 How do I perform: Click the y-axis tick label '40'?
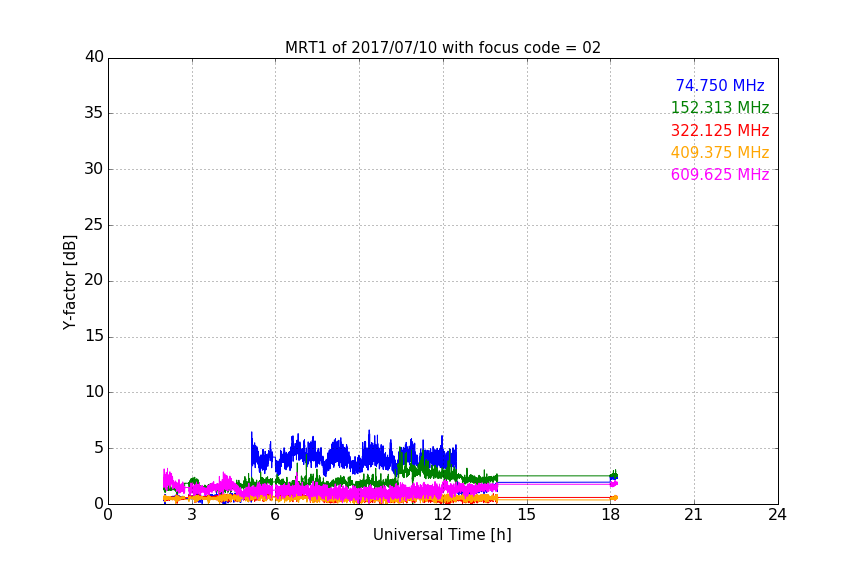tap(94, 57)
